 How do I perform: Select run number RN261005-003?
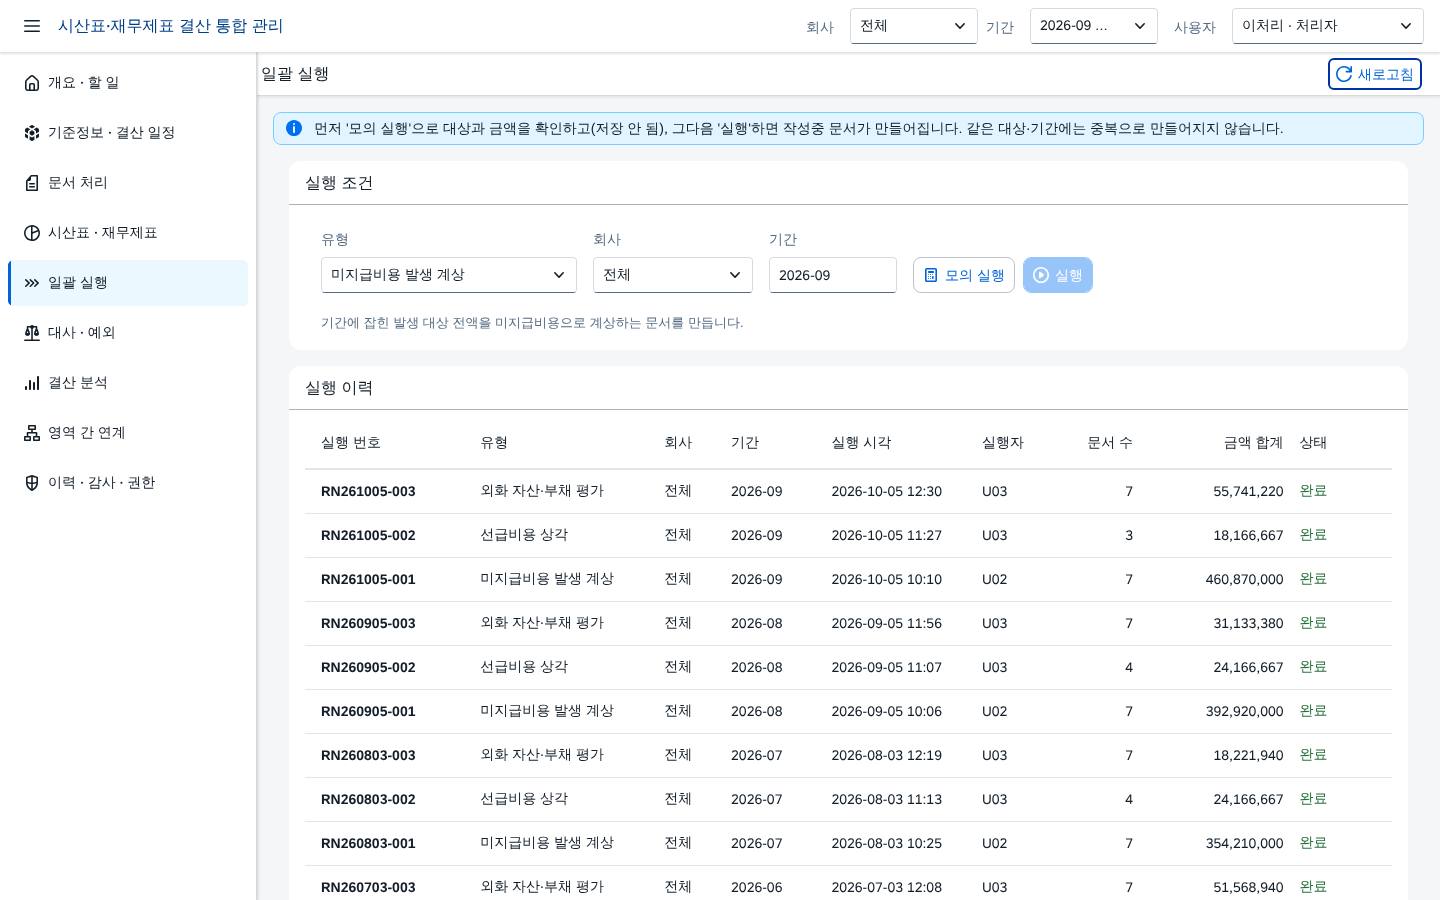pos(368,491)
